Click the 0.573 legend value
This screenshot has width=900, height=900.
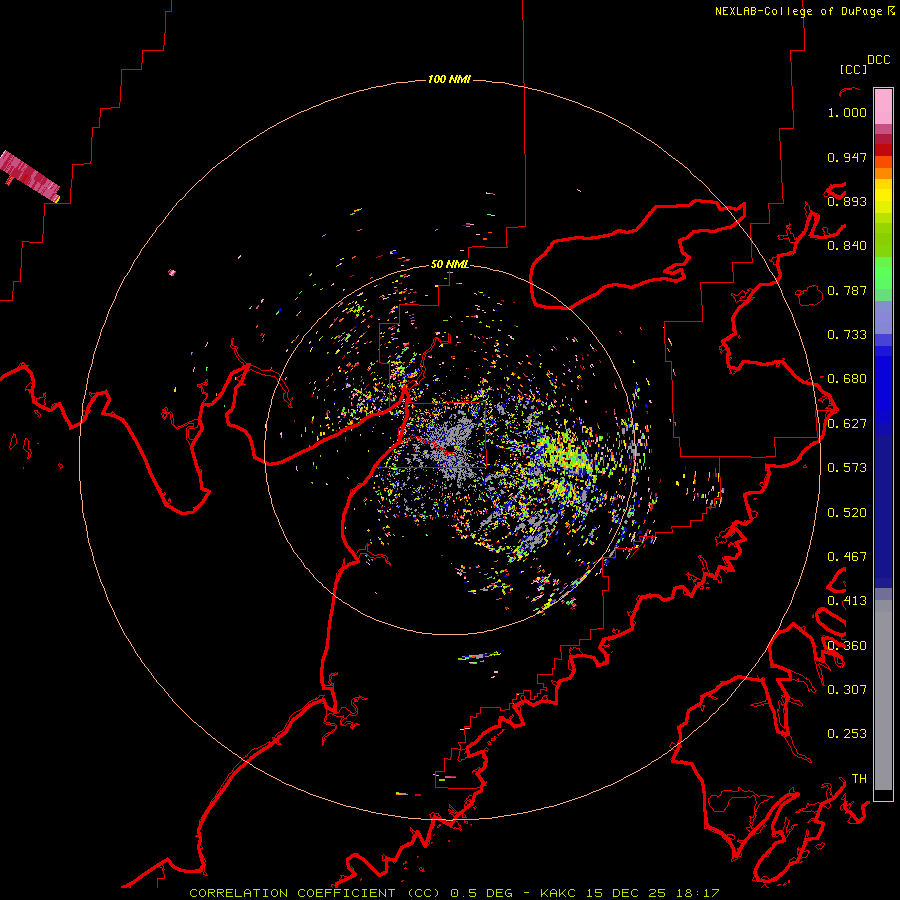[847, 468]
